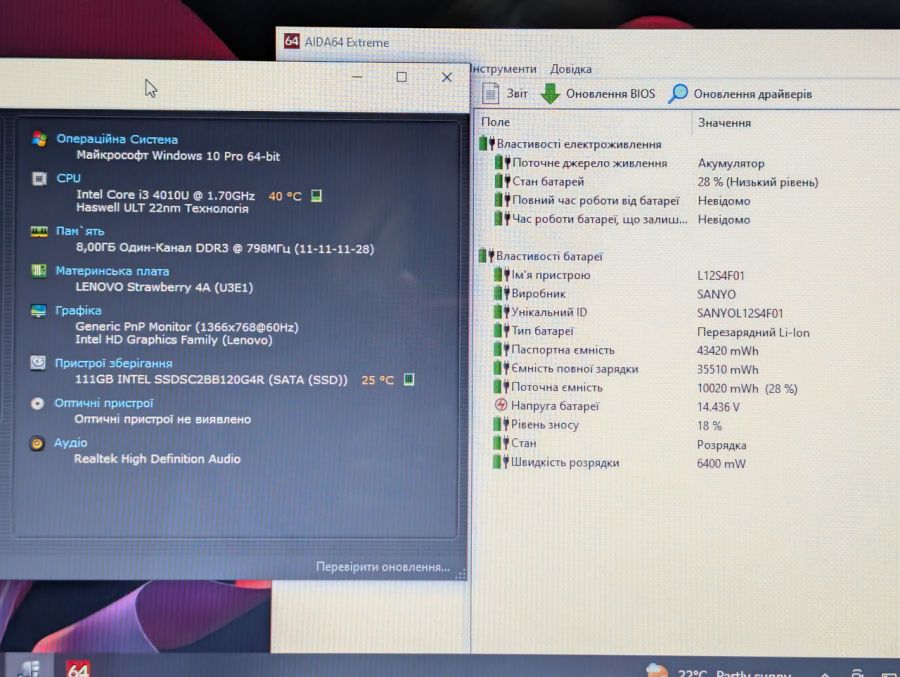Viewport: 900px width, 677px height.
Task: Click the value SANYOL12S4F01
Action: [x=739, y=313]
